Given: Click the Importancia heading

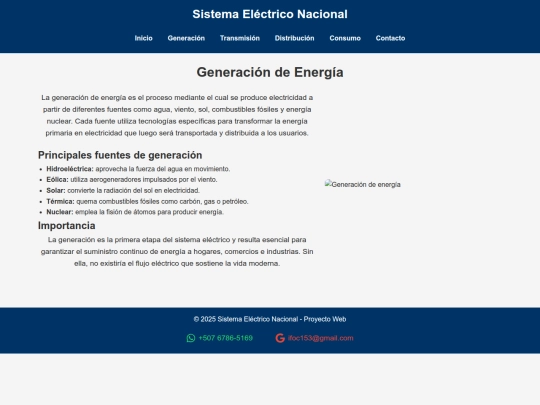Looking at the screenshot, I should 66,226.
